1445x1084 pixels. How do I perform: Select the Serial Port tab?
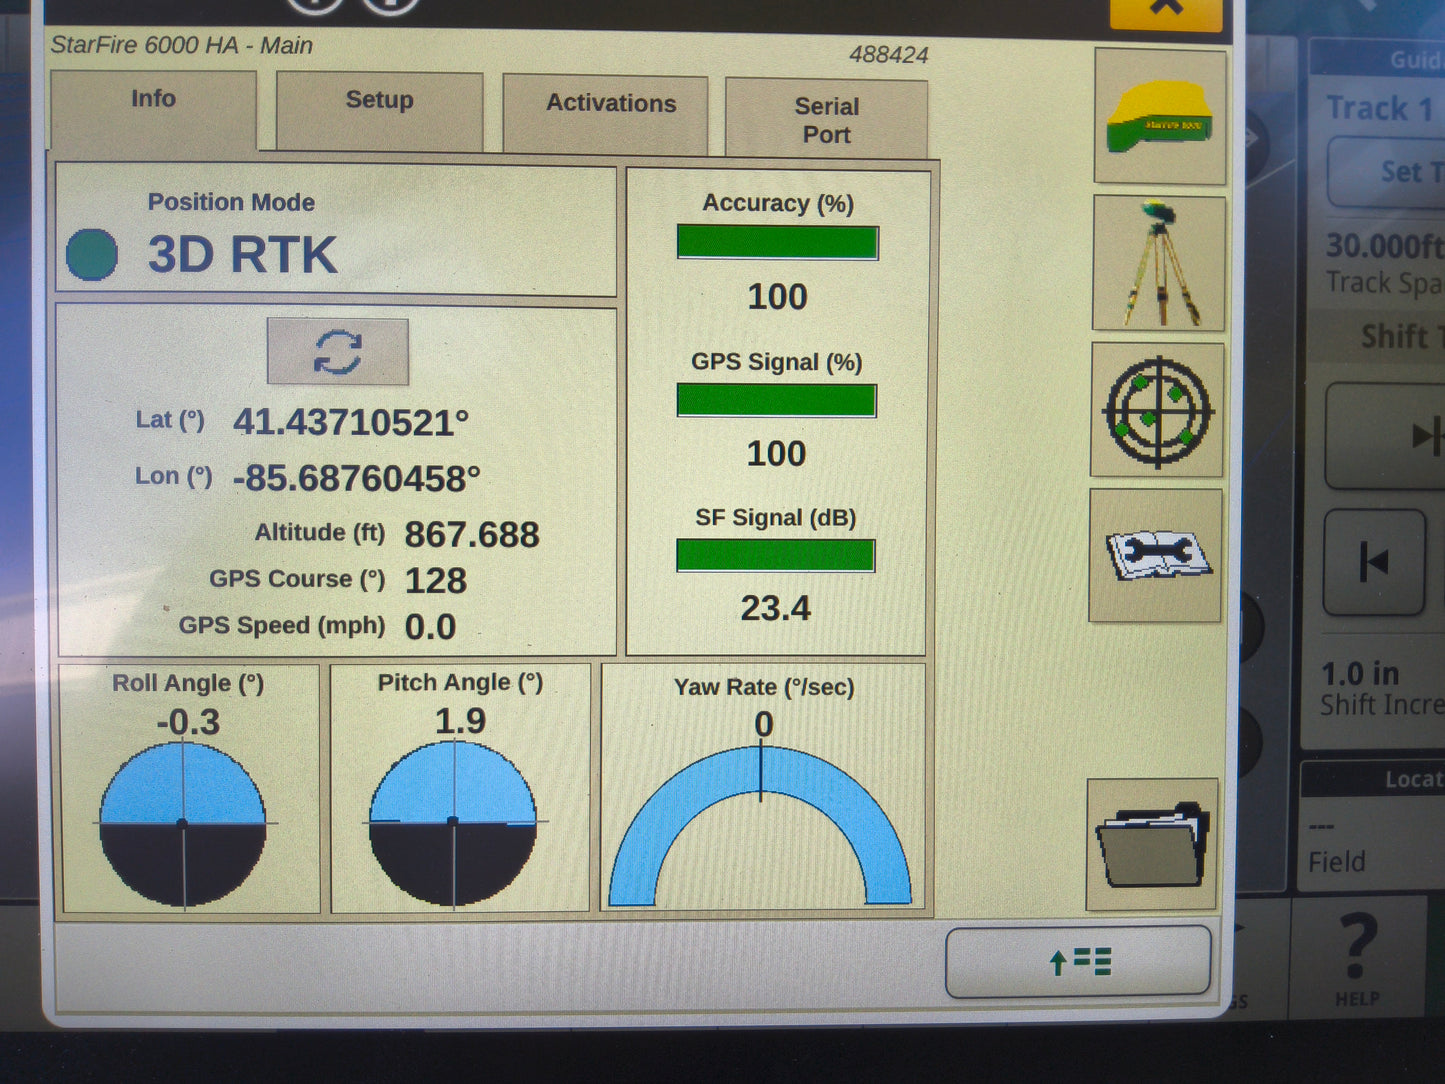(826, 119)
